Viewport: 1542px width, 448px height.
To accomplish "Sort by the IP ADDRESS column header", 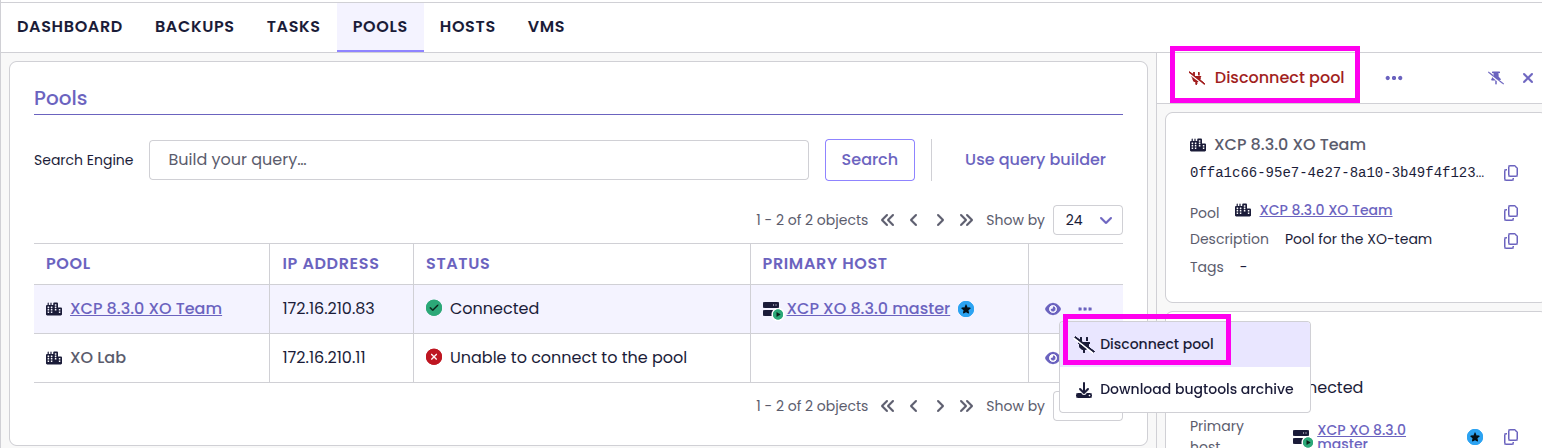I will (x=331, y=264).
